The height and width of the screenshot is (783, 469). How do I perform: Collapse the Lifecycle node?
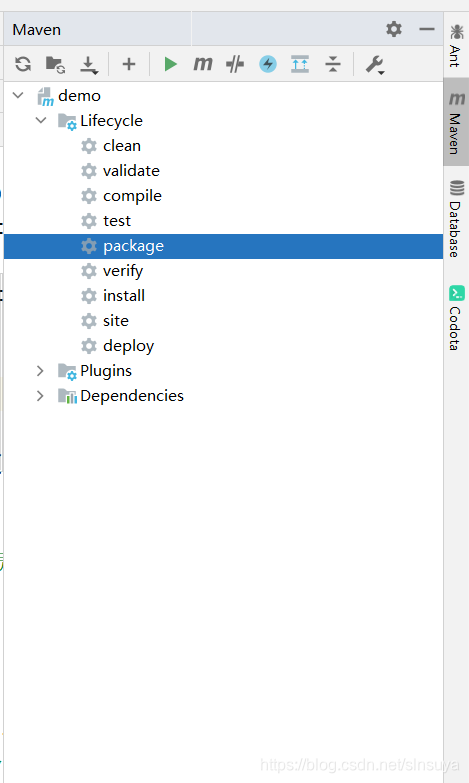pos(41,120)
